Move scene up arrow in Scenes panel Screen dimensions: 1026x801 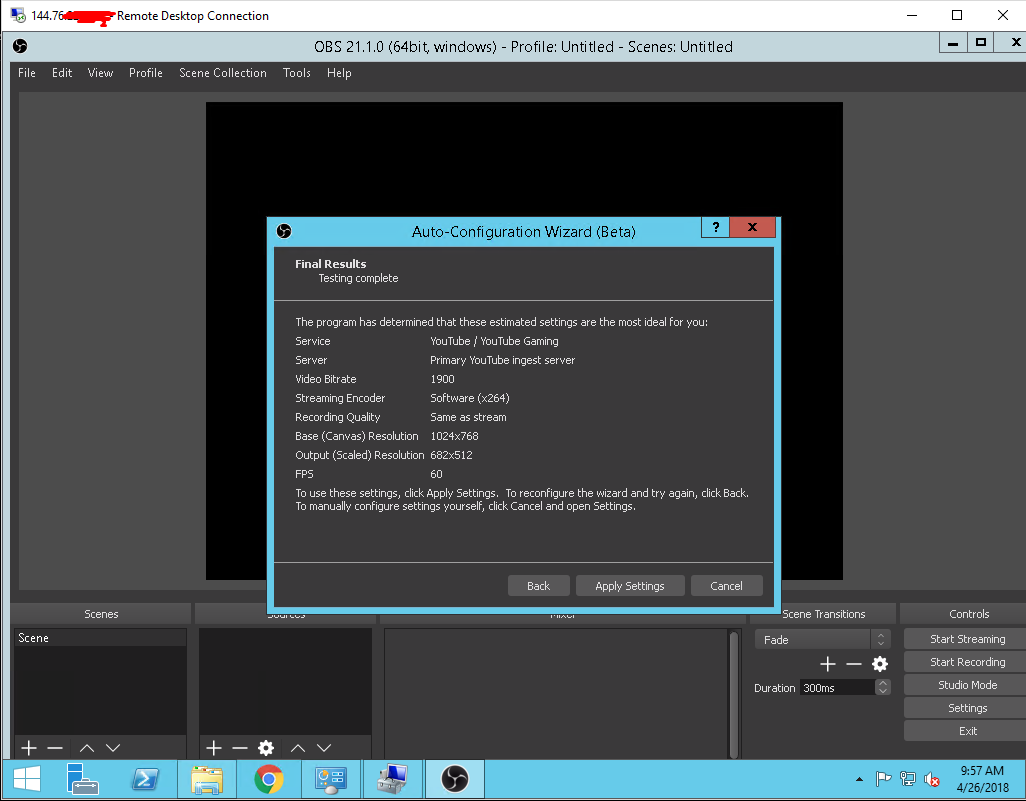pos(87,747)
